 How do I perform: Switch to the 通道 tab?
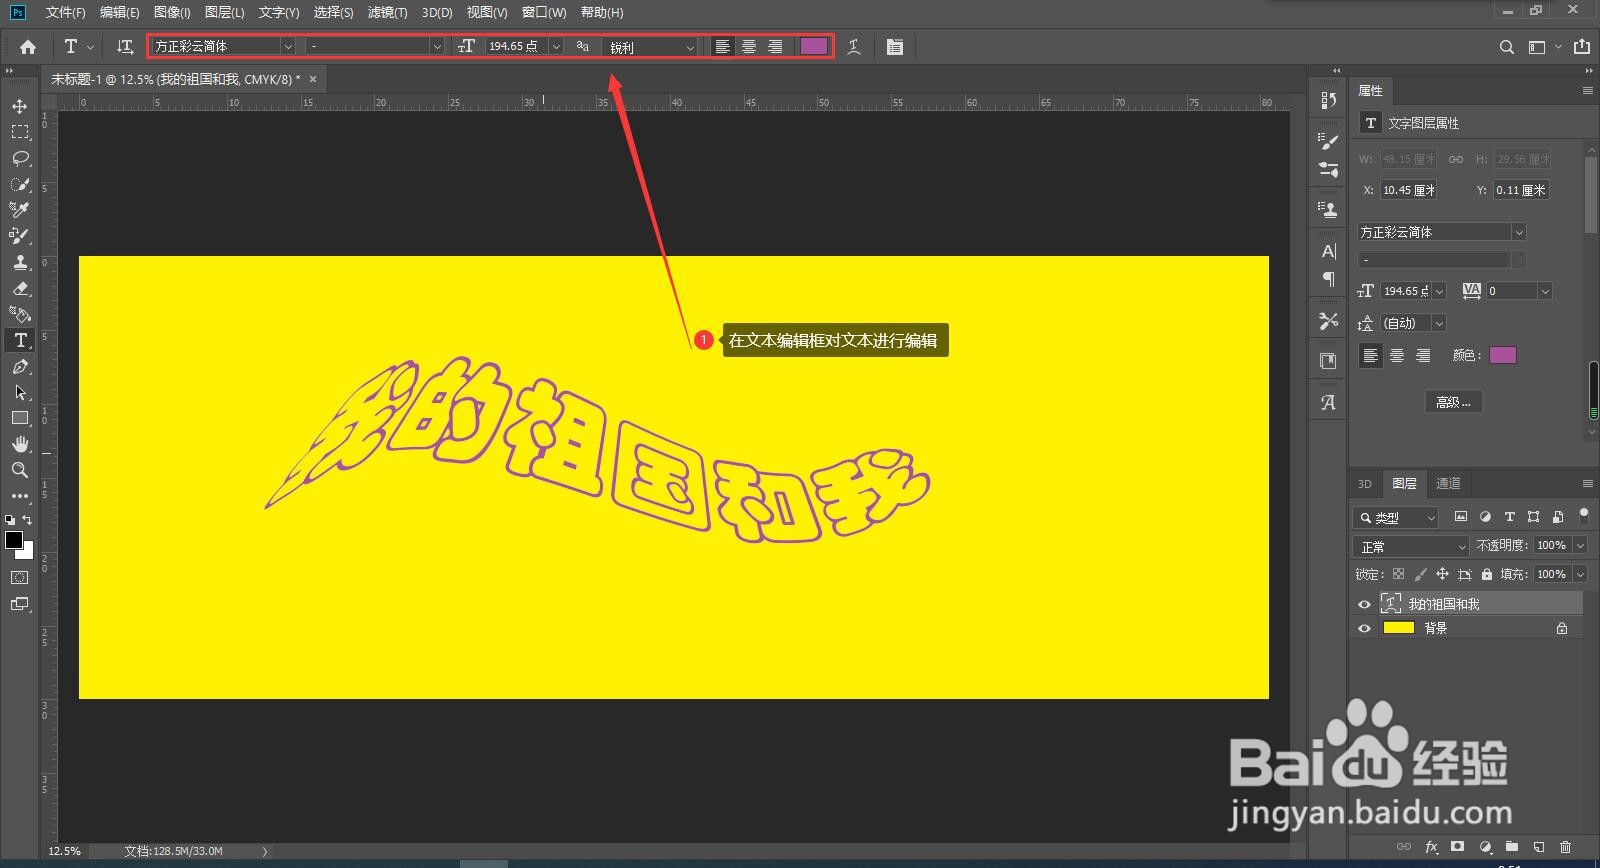1448,483
